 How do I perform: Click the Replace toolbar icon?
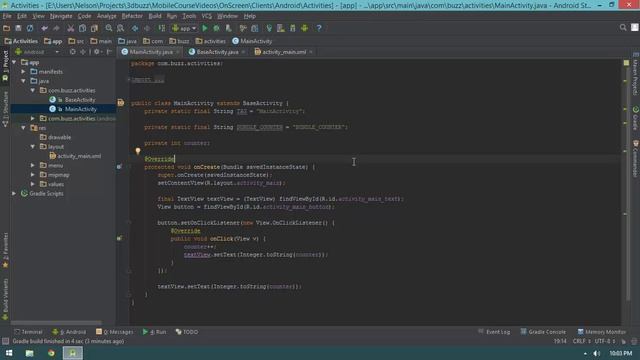pos(121,28)
